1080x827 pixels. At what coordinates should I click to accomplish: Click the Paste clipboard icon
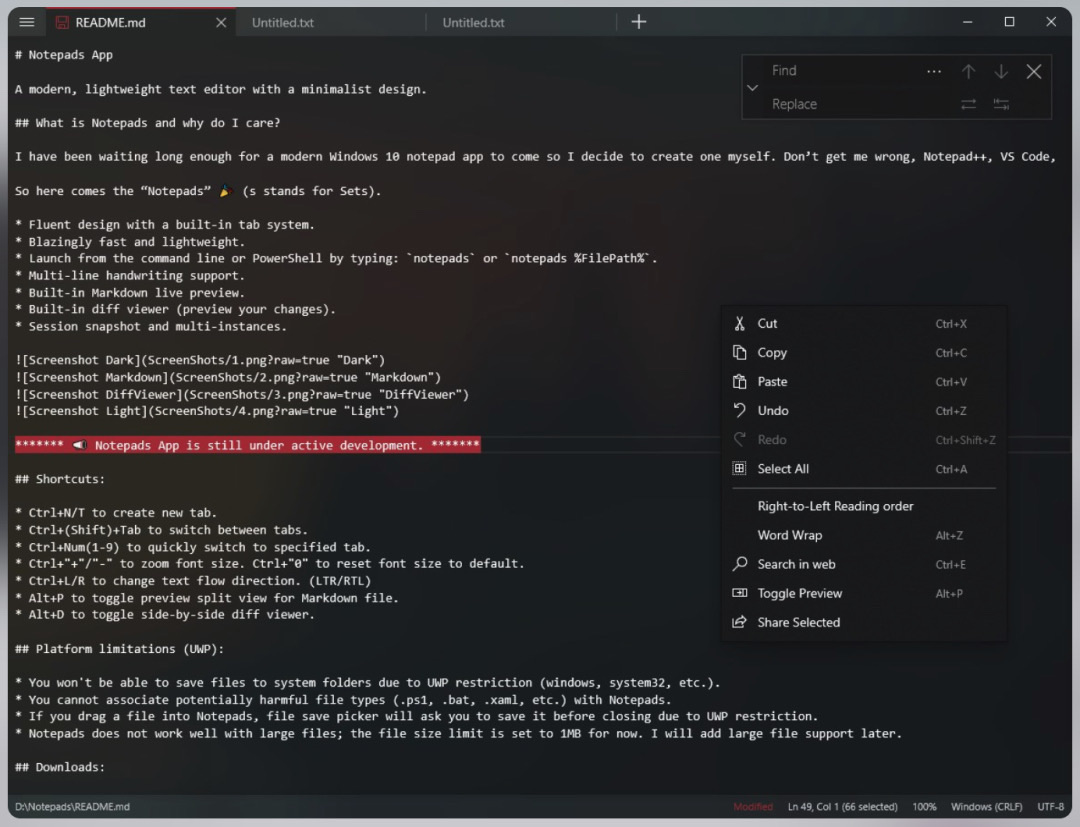[739, 381]
